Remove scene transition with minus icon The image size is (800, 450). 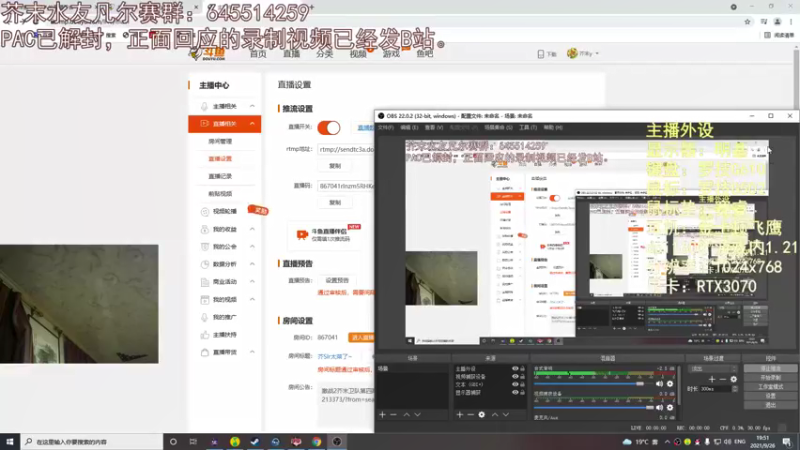coord(722,379)
